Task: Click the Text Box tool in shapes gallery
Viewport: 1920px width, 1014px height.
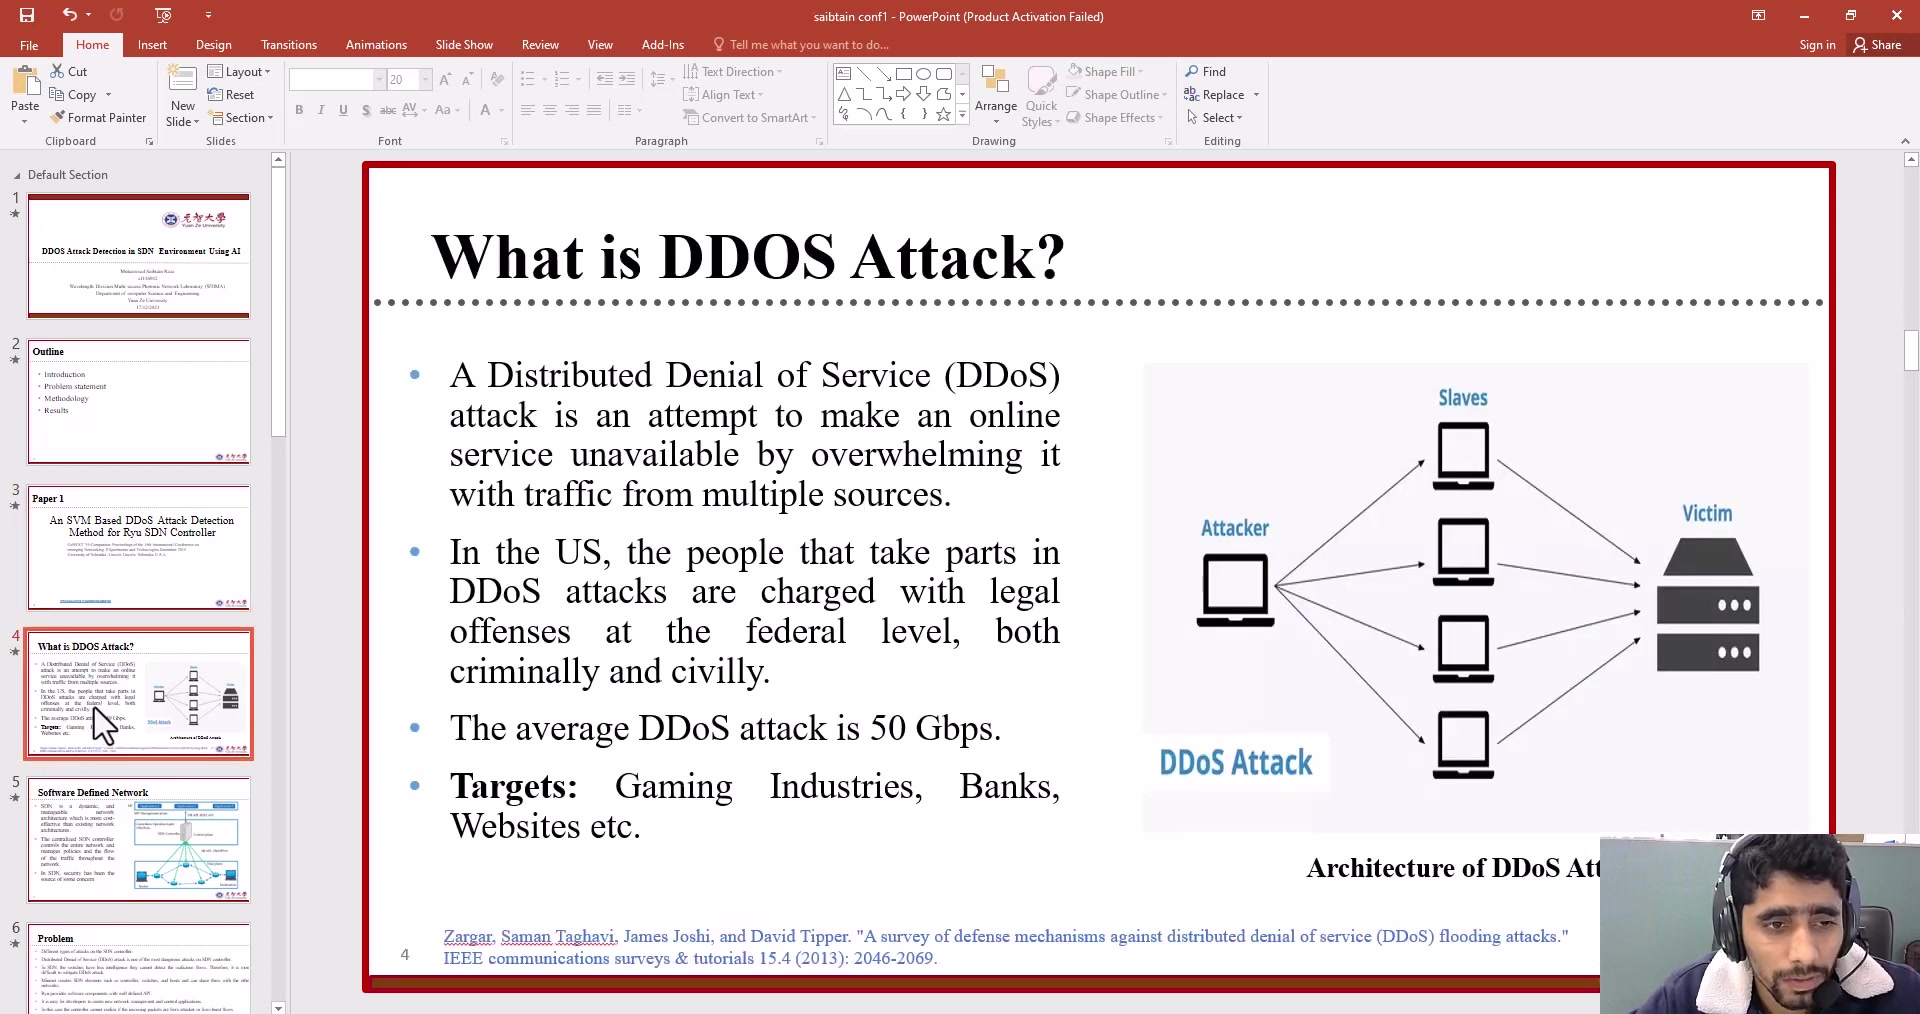Action: coord(843,73)
